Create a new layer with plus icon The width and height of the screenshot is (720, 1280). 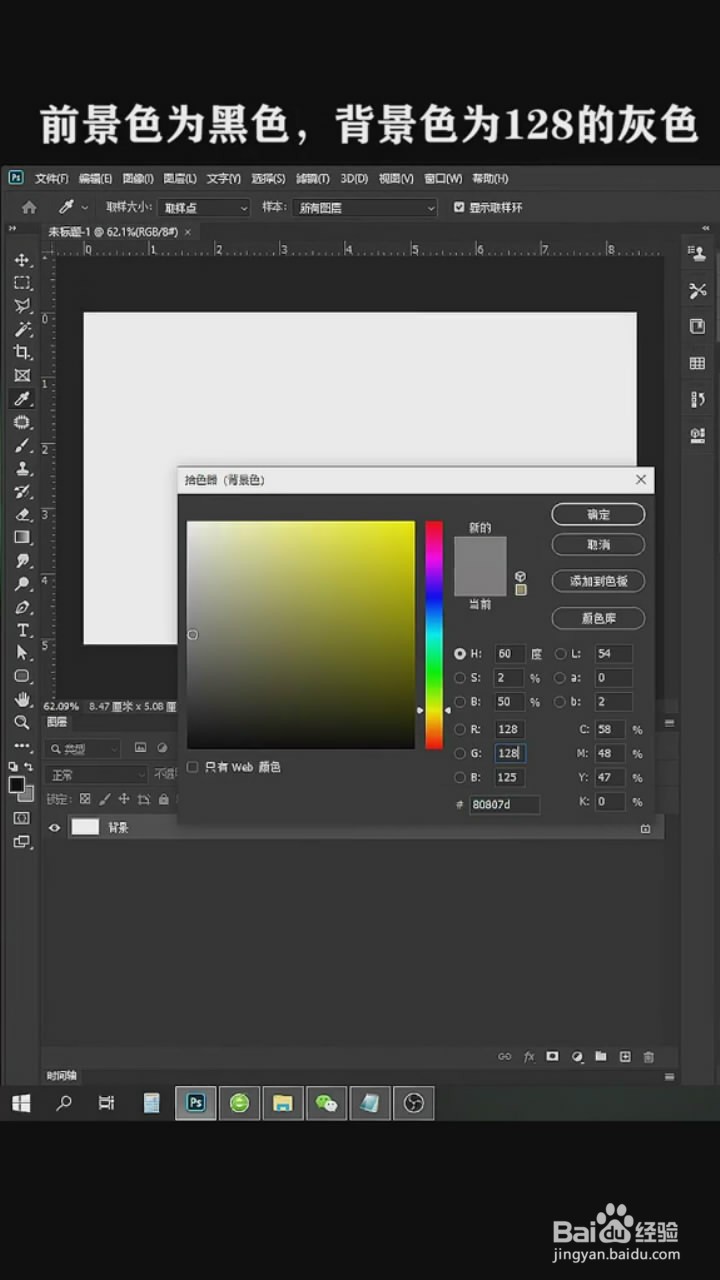tap(625, 1056)
